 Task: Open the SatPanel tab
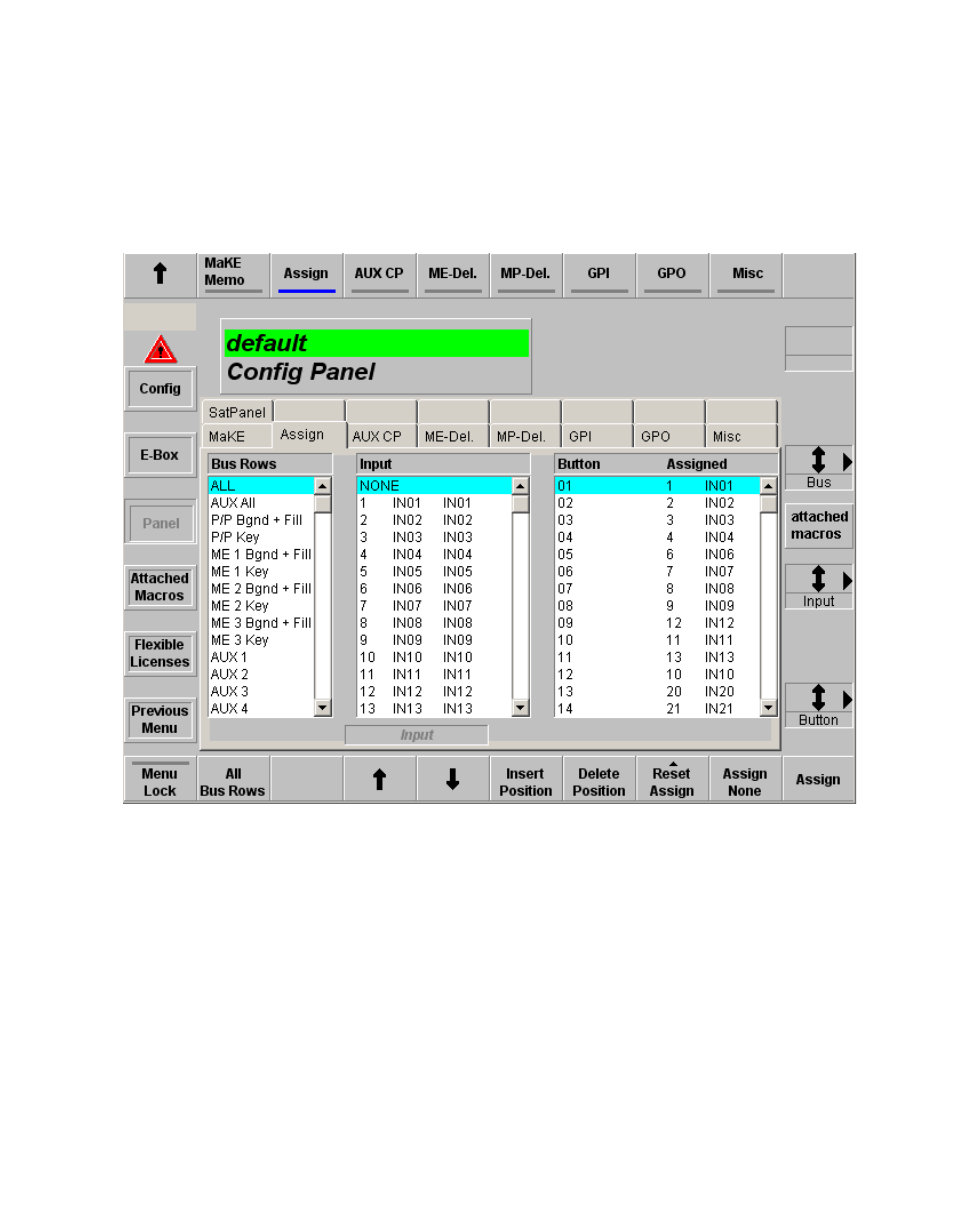[x=236, y=412]
